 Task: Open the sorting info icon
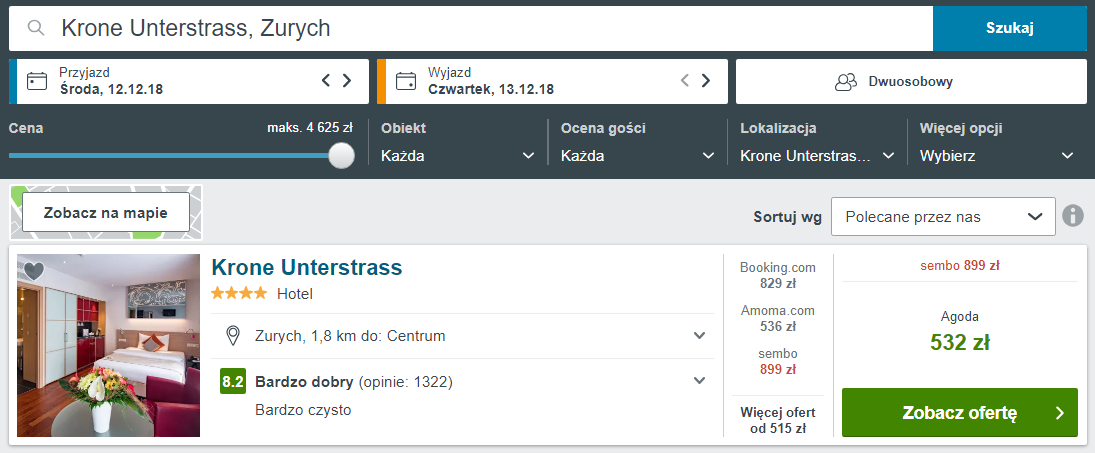1073,216
